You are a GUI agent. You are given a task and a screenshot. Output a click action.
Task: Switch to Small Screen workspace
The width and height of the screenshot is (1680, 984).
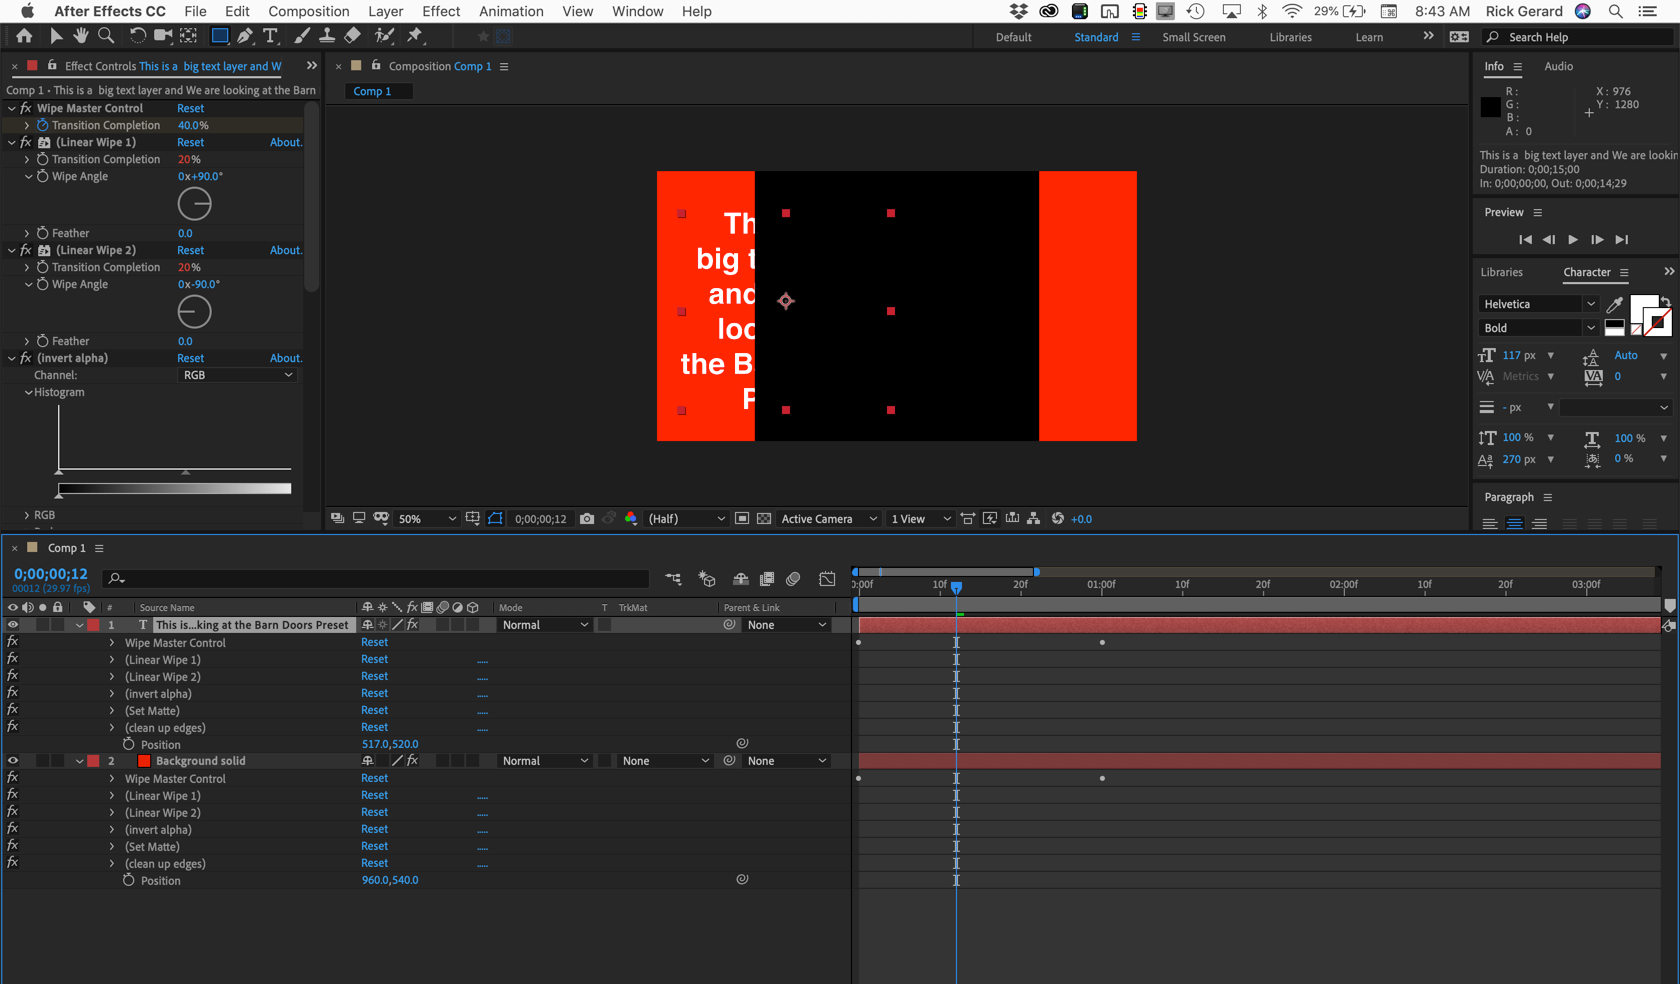coord(1193,37)
